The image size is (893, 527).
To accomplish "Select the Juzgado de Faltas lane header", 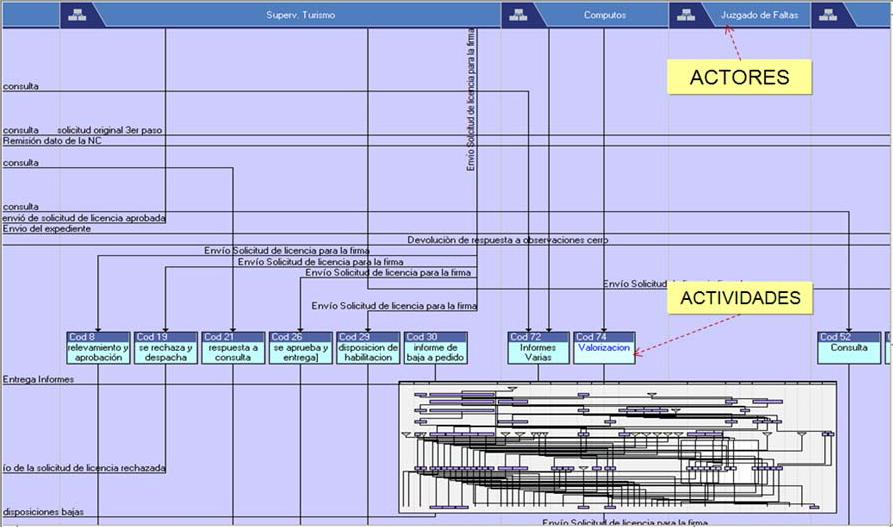I will point(759,15).
